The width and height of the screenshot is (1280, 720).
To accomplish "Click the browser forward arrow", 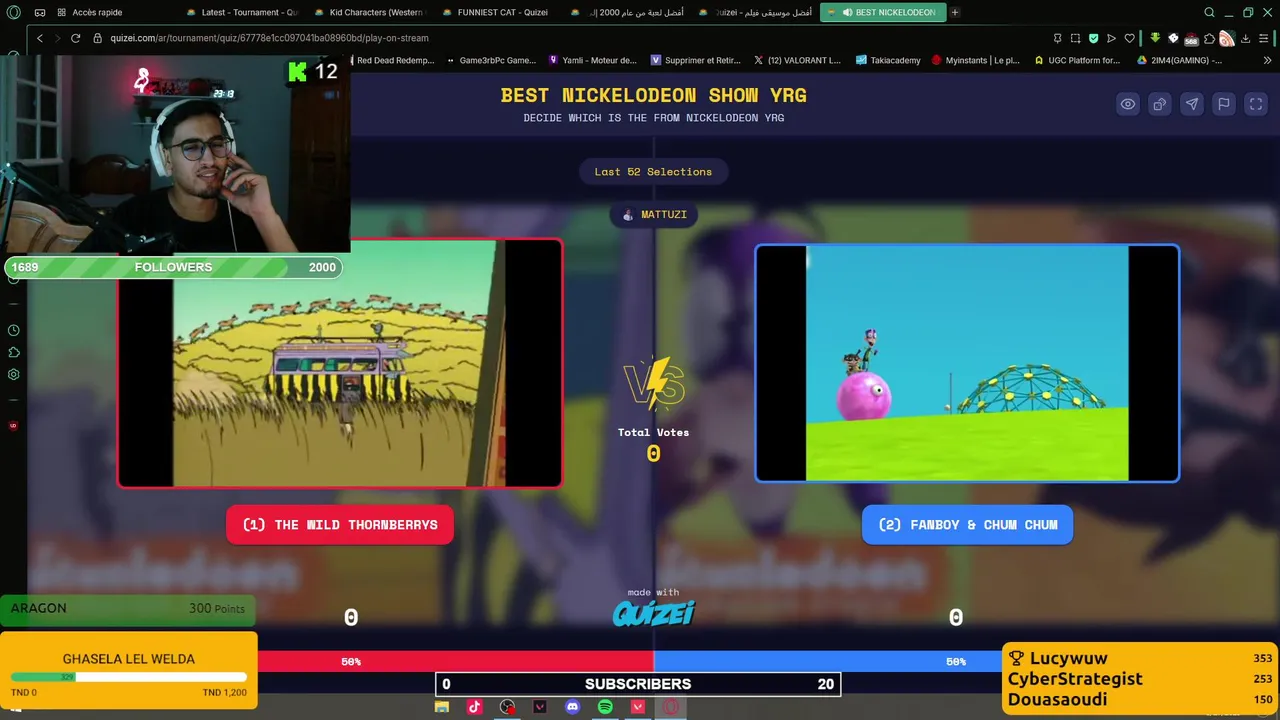I will click(57, 38).
